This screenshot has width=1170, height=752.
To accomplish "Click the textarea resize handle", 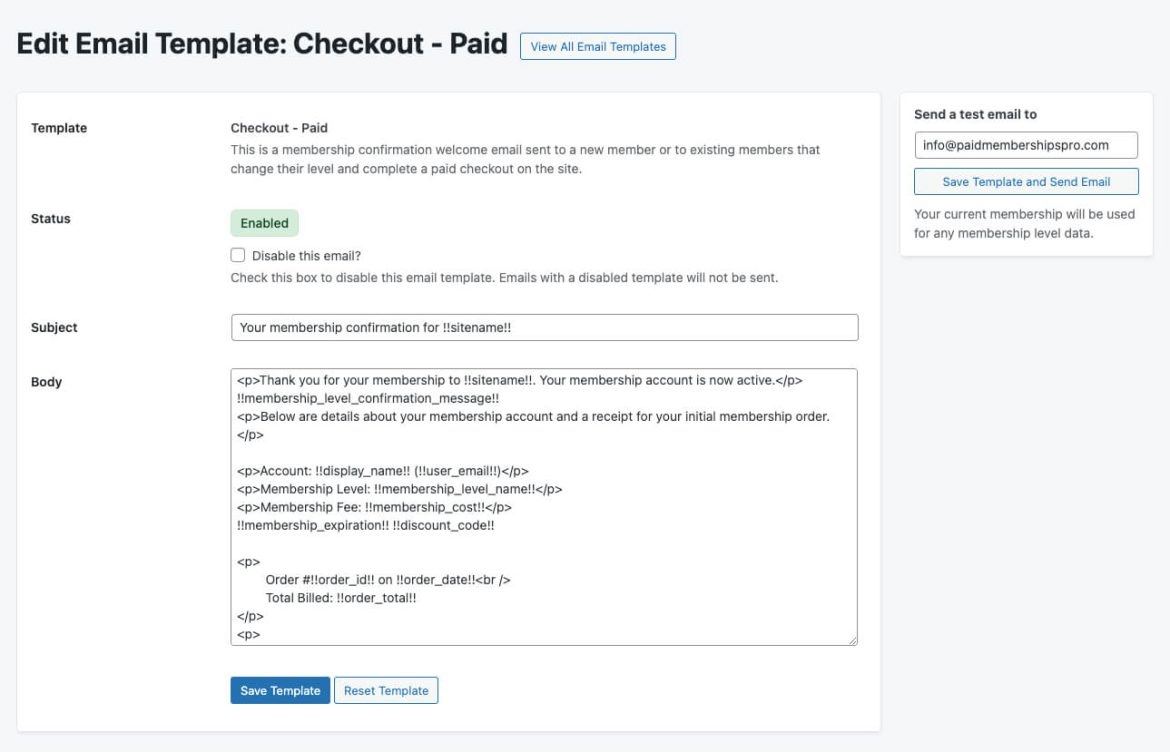I will 854,640.
